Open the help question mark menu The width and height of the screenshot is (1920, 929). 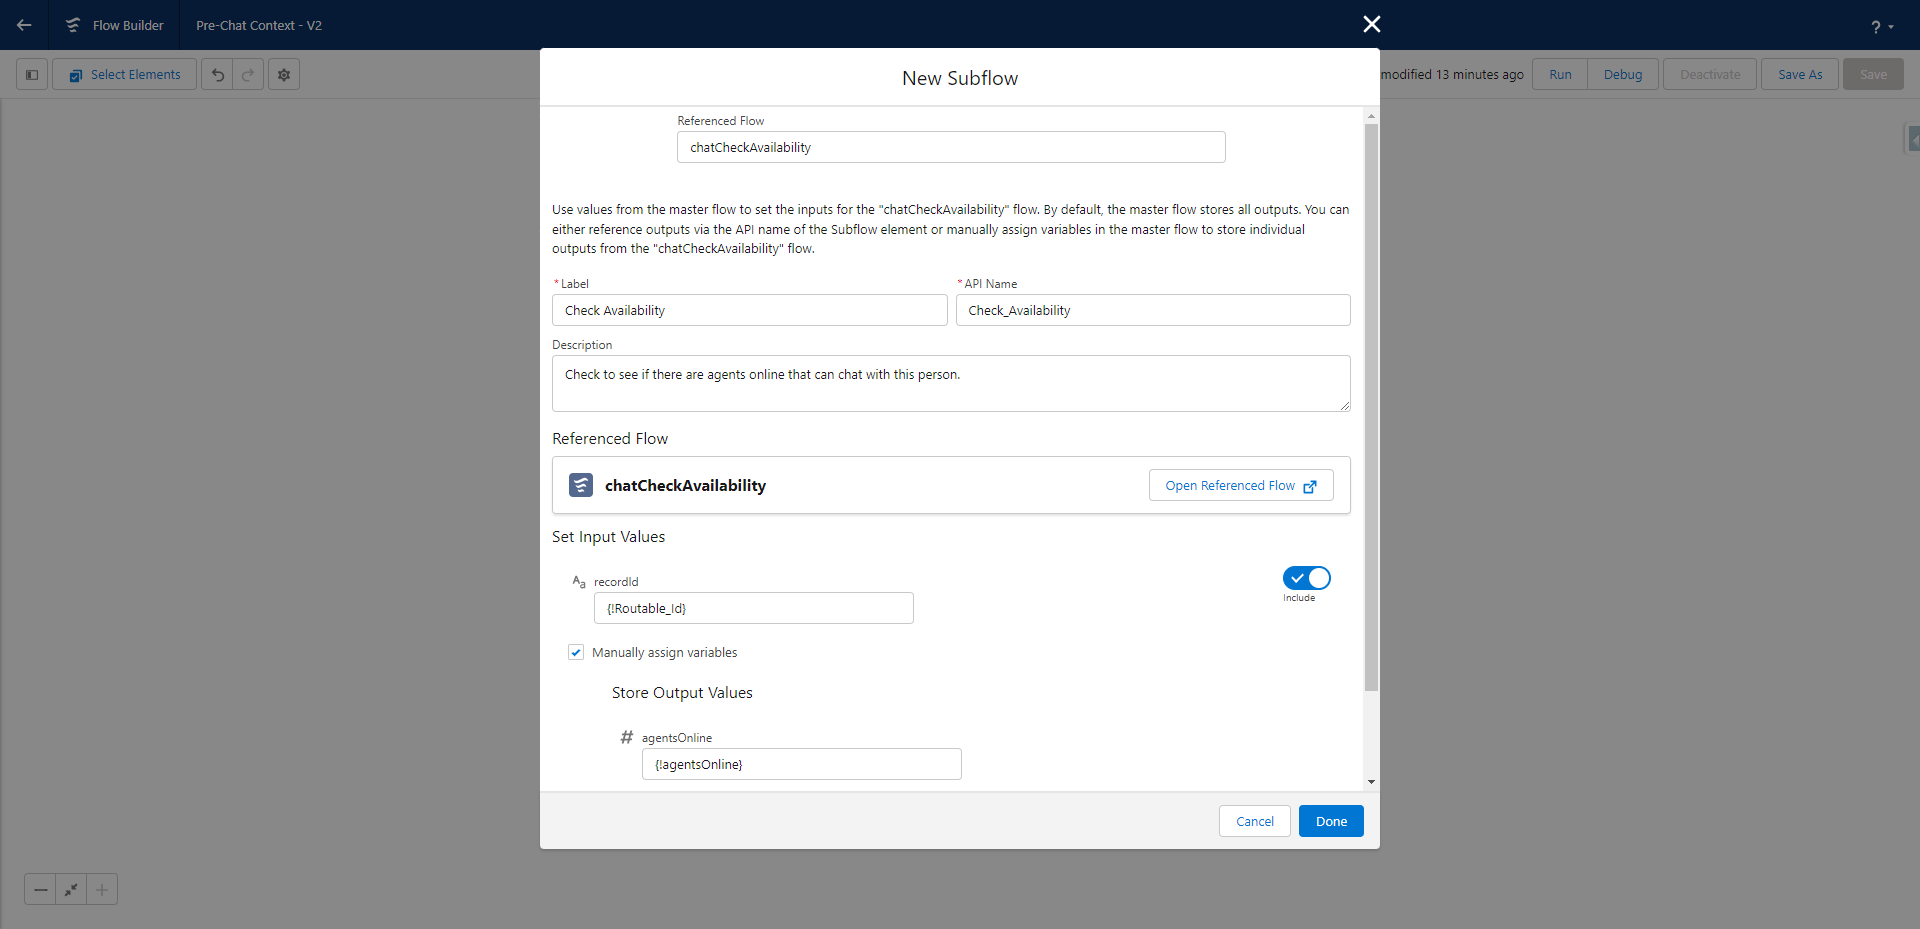coord(1882,27)
